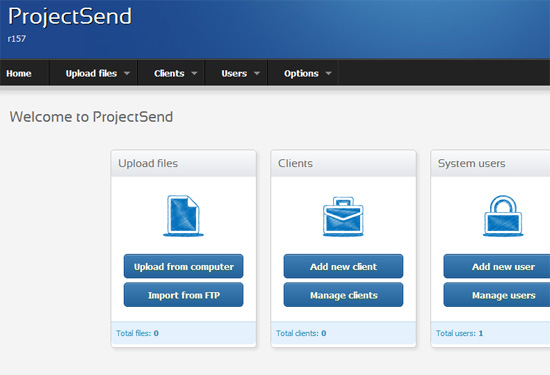Click the r157 version text
Viewport: 550px width, 375px height.
(x=16, y=39)
